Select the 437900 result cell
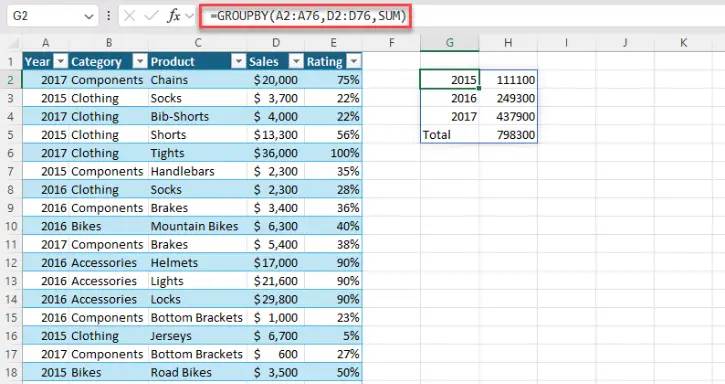The image size is (725, 384). click(x=508, y=116)
